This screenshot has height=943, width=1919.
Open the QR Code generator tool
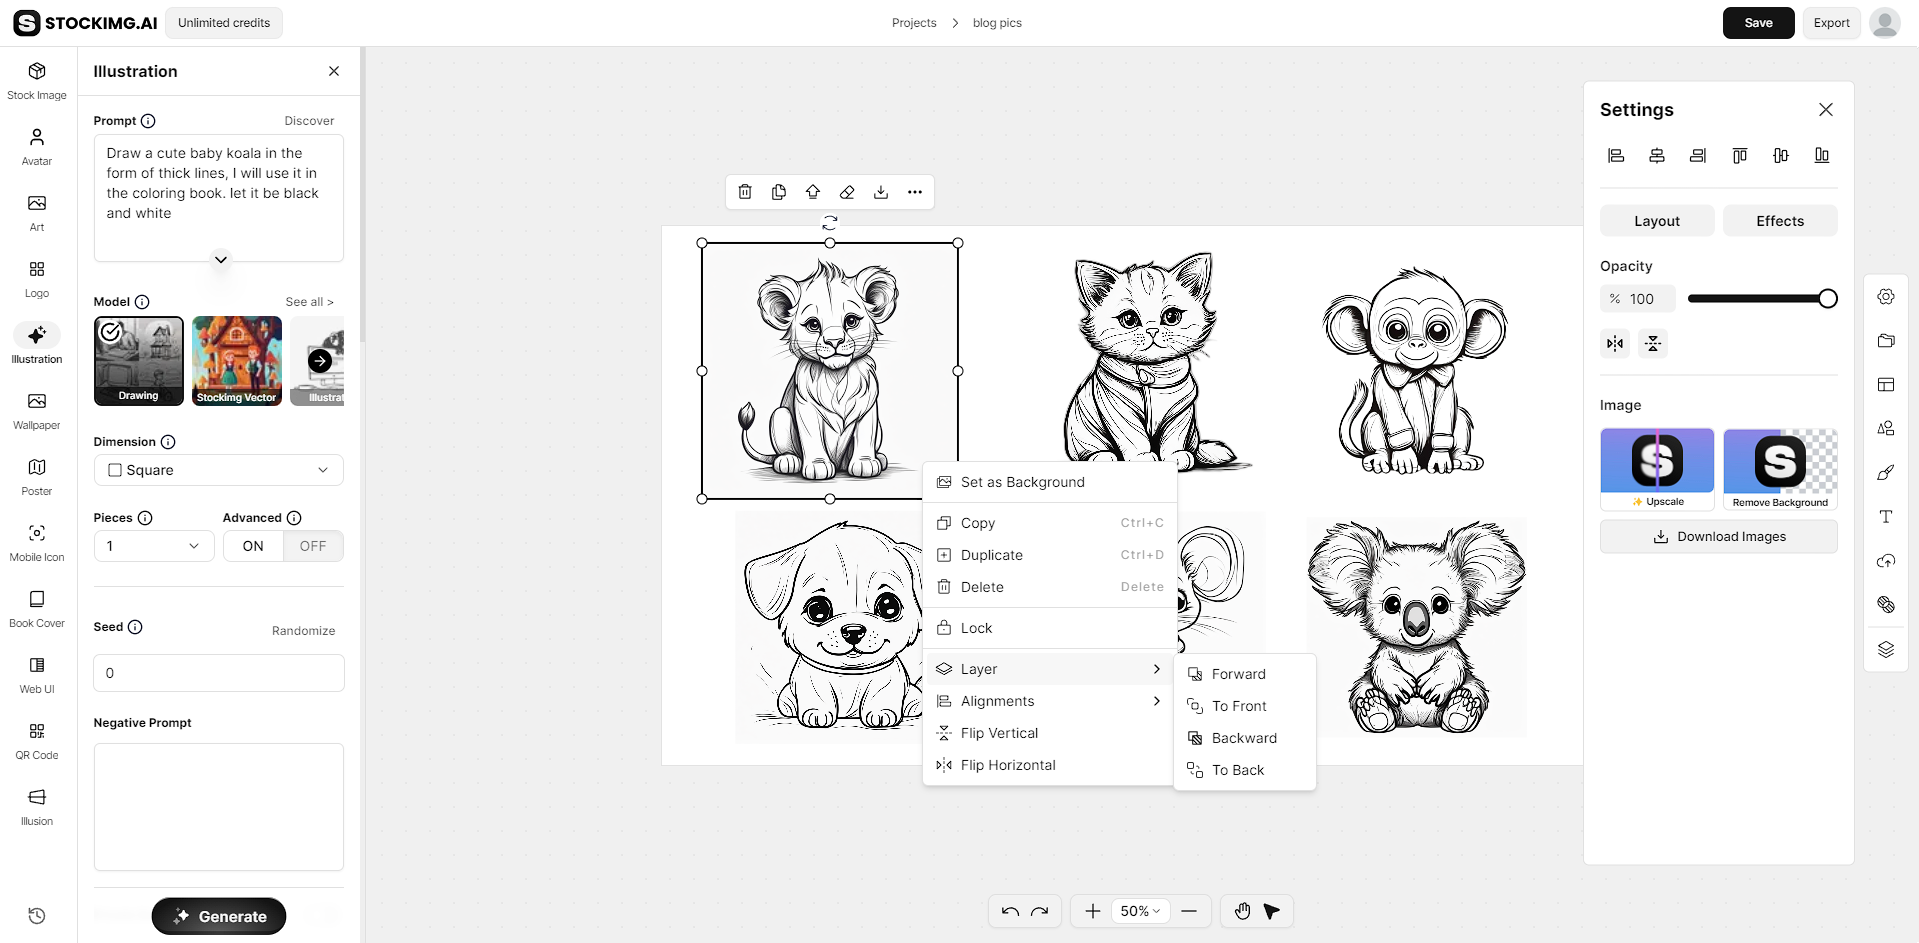(36, 738)
